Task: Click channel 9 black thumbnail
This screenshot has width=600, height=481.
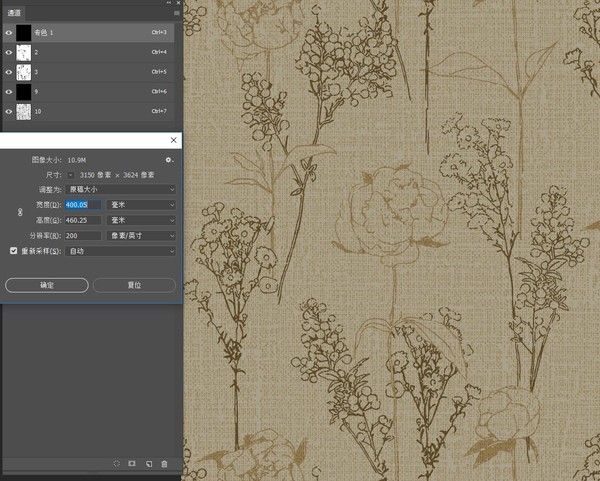Action: pyautogui.click(x=23, y=92)
